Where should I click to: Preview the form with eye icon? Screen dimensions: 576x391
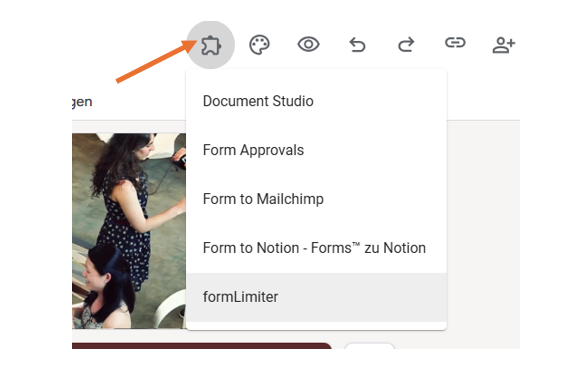point(308,44)
